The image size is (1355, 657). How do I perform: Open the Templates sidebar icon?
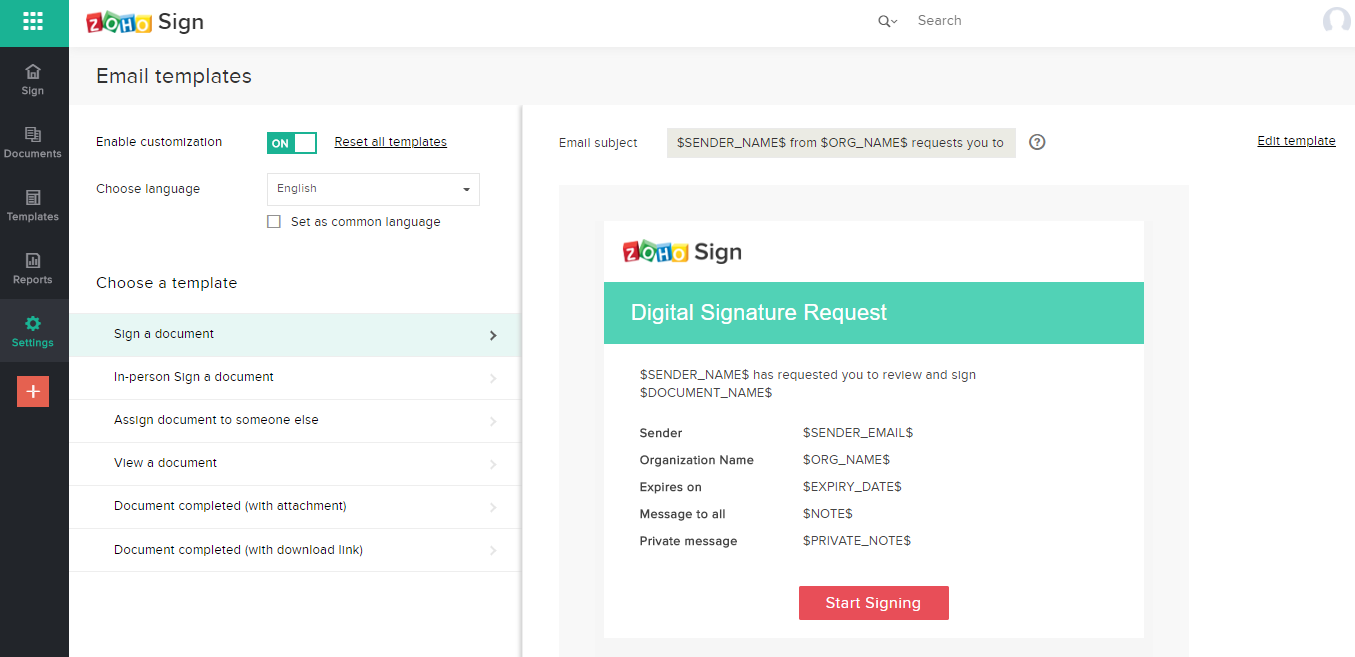point(33,198)
